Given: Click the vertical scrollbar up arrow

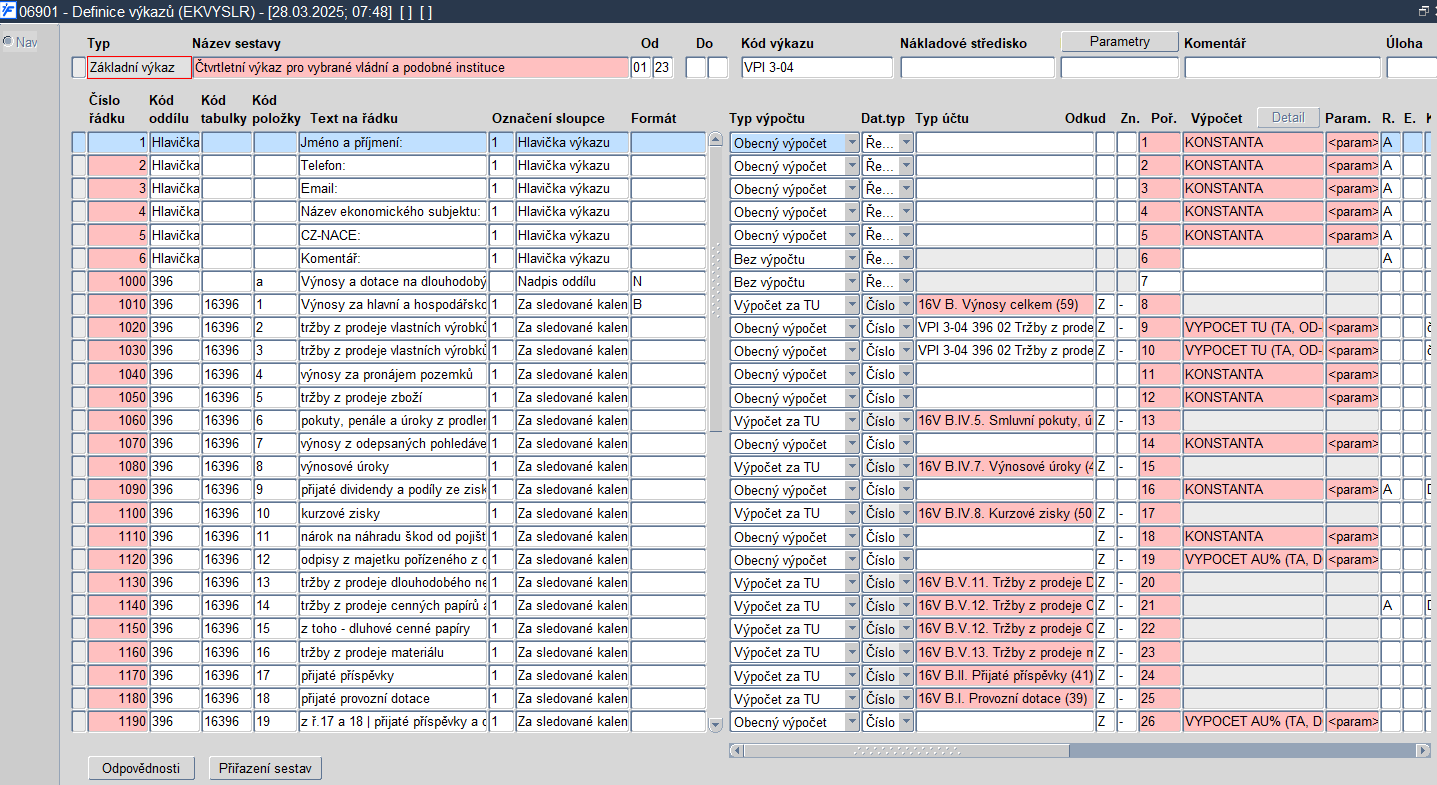Looking at the screenshot, I should click(x=715, y=141).
